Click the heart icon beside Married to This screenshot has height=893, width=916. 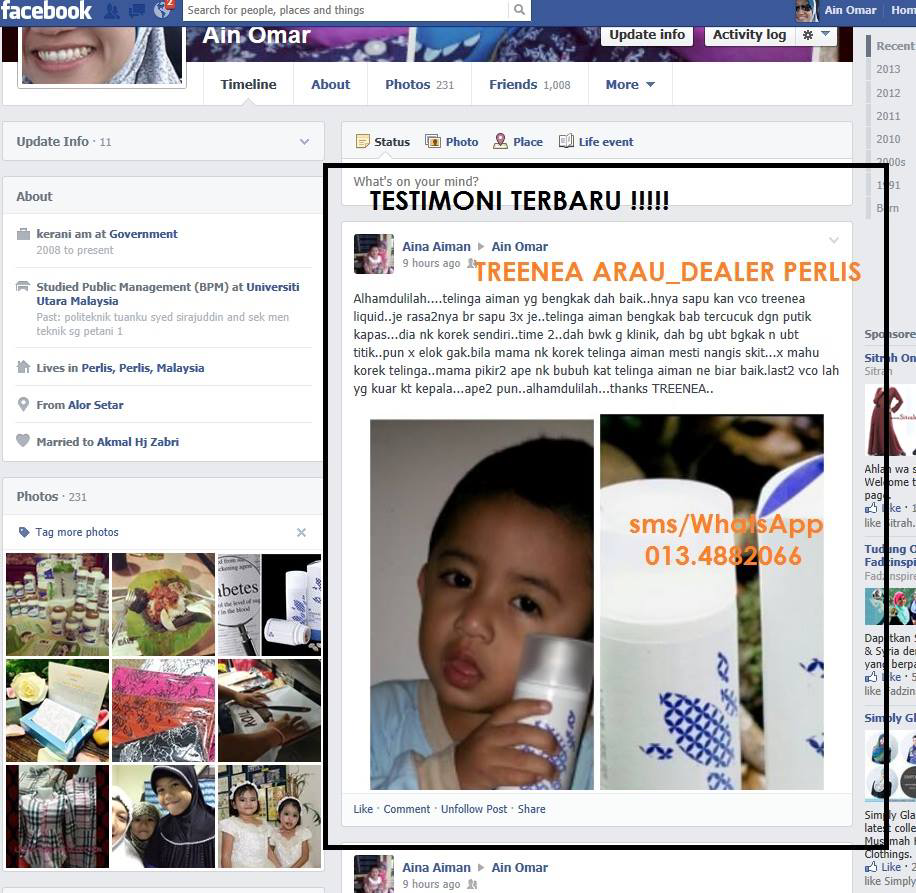tap(23, 441)
